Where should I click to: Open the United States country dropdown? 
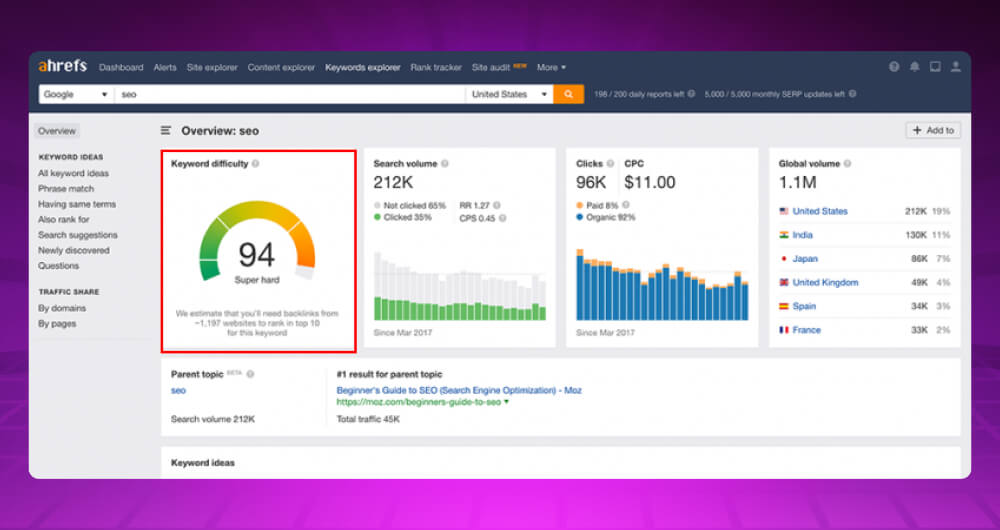[509, 94]
